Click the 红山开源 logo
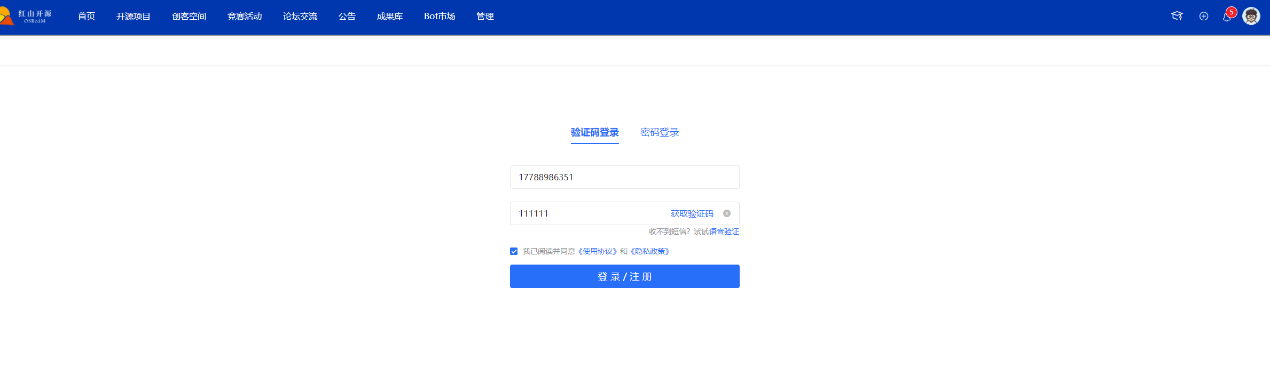The height and width of the screenshot is (391, 1270). (x=27, y=16)
